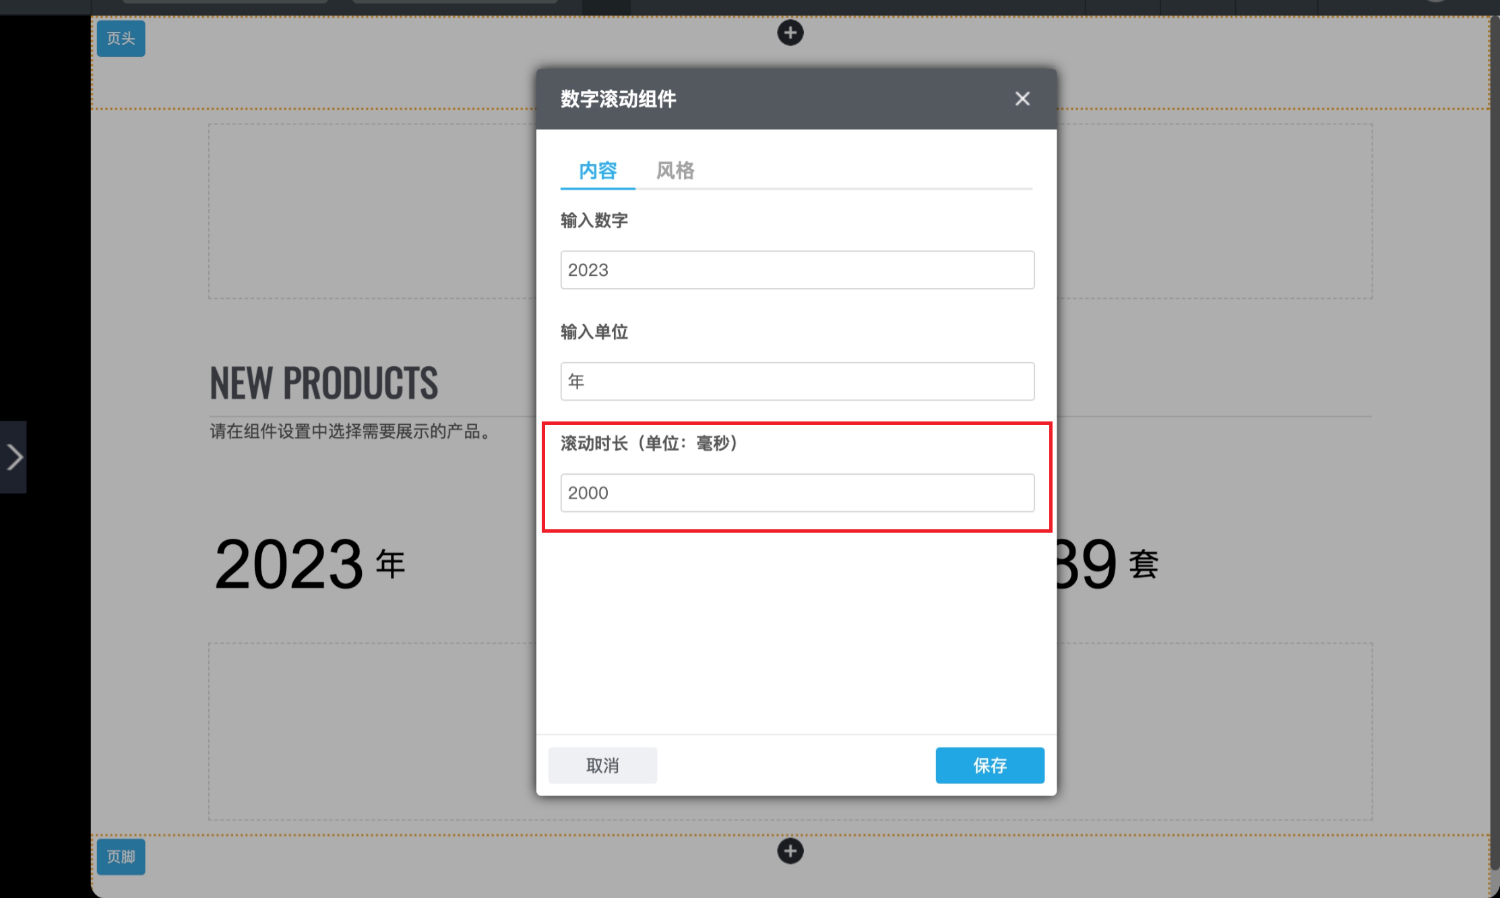Switch to the 风格 tab
The height and width of the screenshot is (898, 1500).
pyautogui.click(x=675, y=171)
